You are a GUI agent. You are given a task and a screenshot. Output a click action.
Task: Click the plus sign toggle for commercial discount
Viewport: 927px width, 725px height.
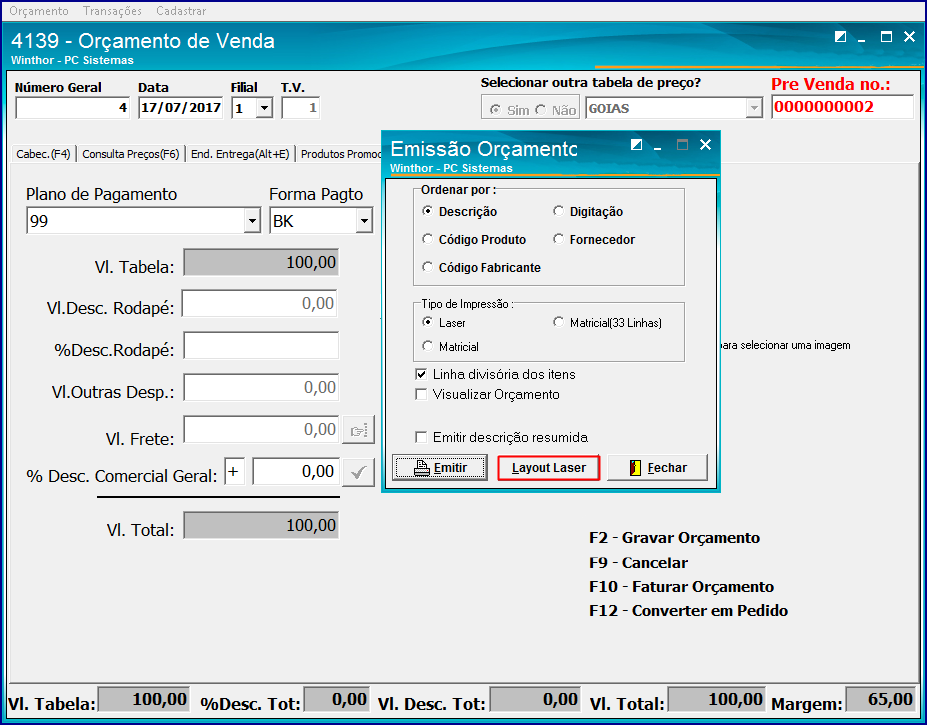pyautogui.click(x=234, y=471)
